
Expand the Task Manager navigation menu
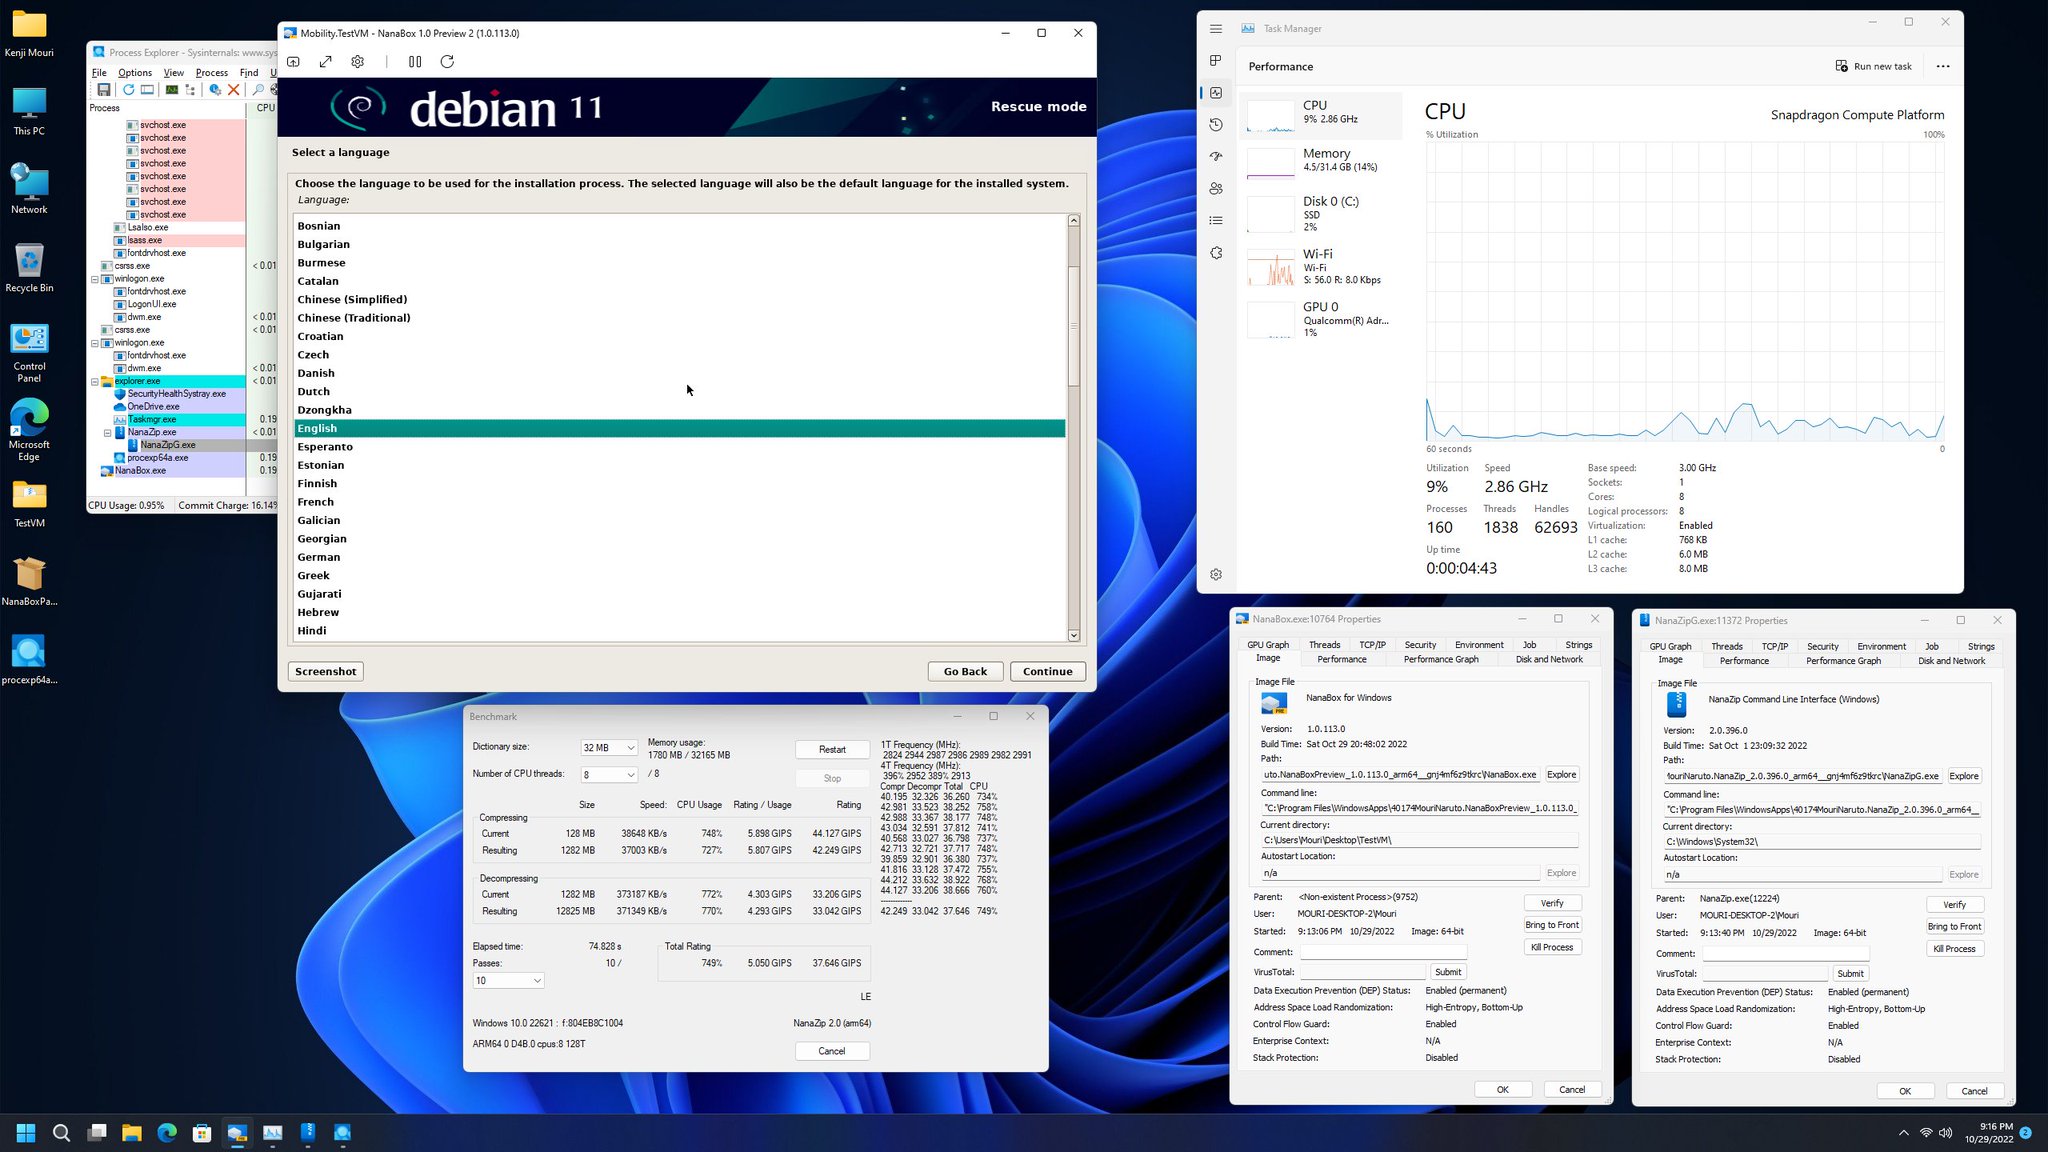[1216, 29]
